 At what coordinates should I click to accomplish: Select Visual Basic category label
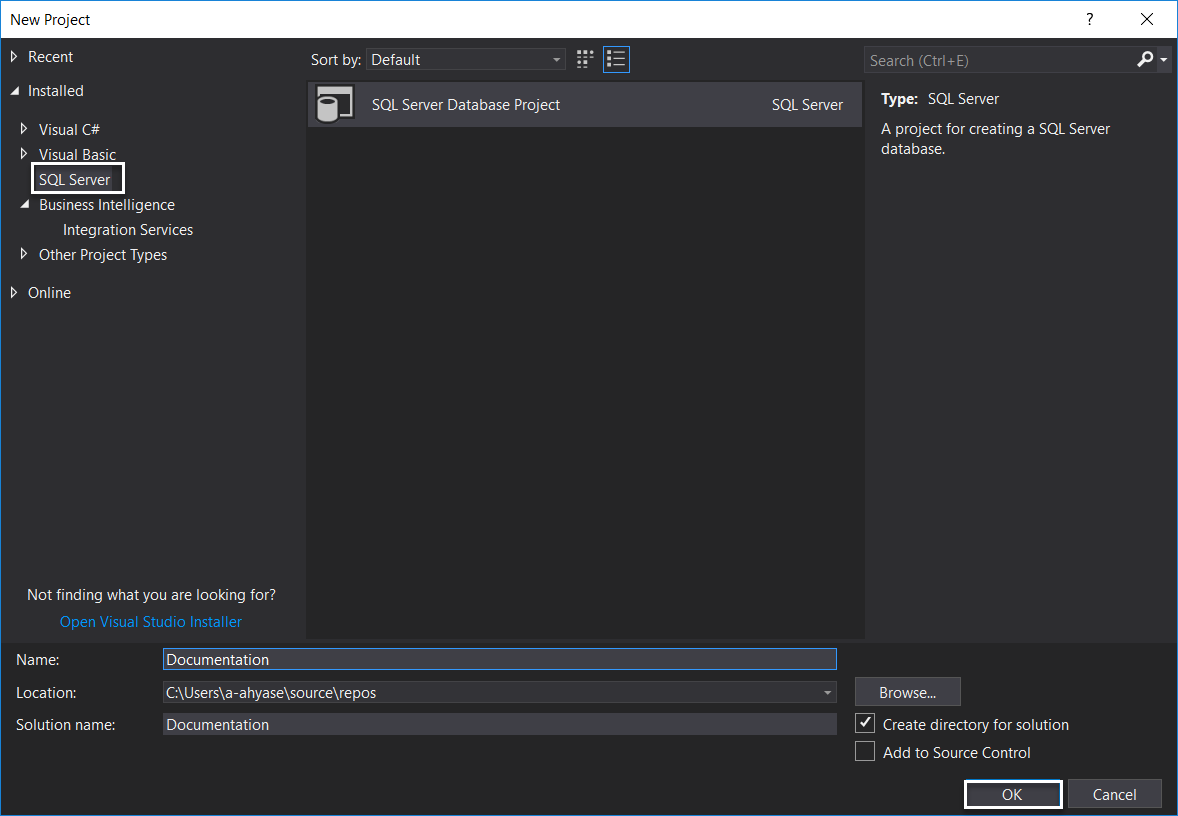(x=77, y=154)
